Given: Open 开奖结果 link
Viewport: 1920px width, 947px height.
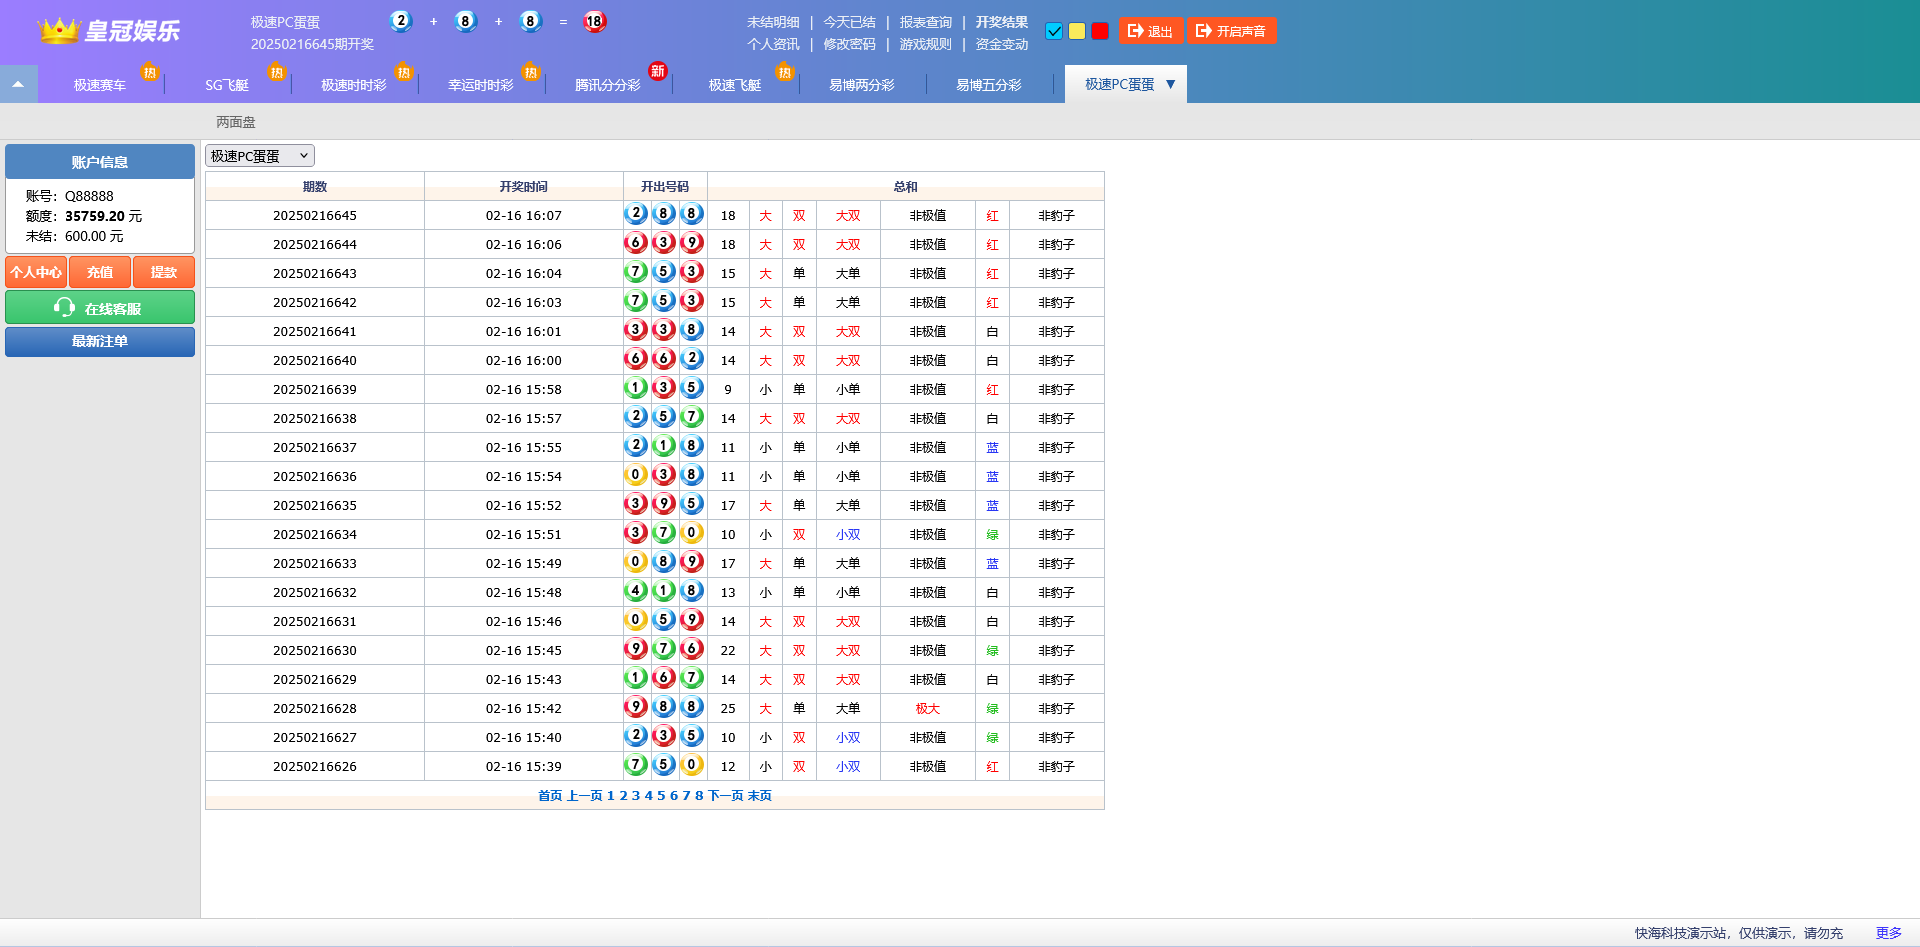Looking at the screenshot, I should [x=1002, y=22].
